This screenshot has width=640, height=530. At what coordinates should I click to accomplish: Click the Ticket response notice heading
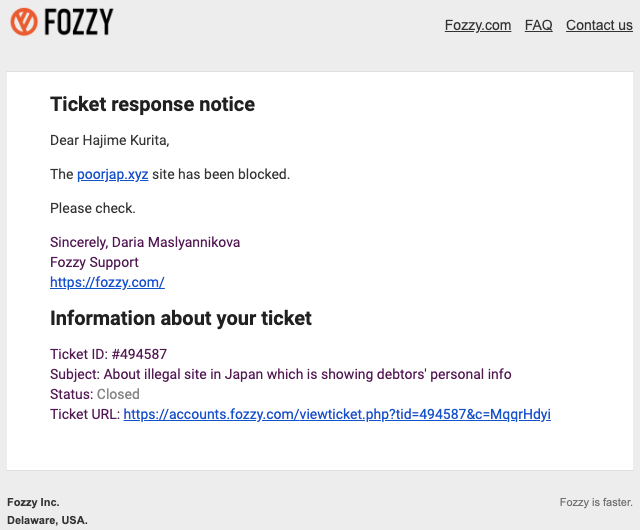(x=152, y=104)
